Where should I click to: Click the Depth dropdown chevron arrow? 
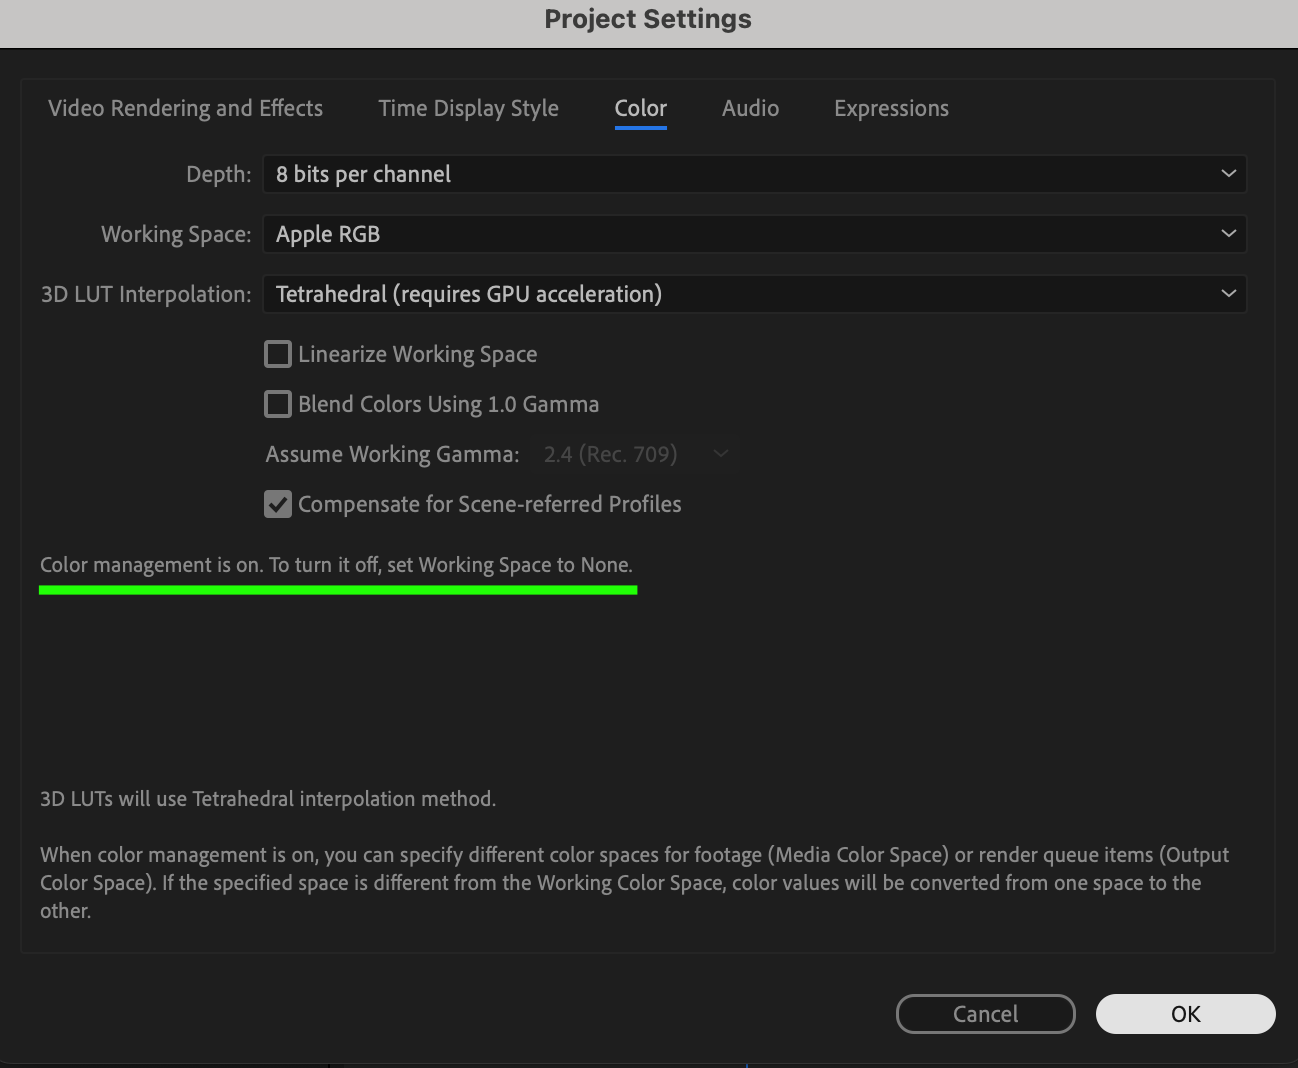pyautogui.click(x=1228, y=174)
